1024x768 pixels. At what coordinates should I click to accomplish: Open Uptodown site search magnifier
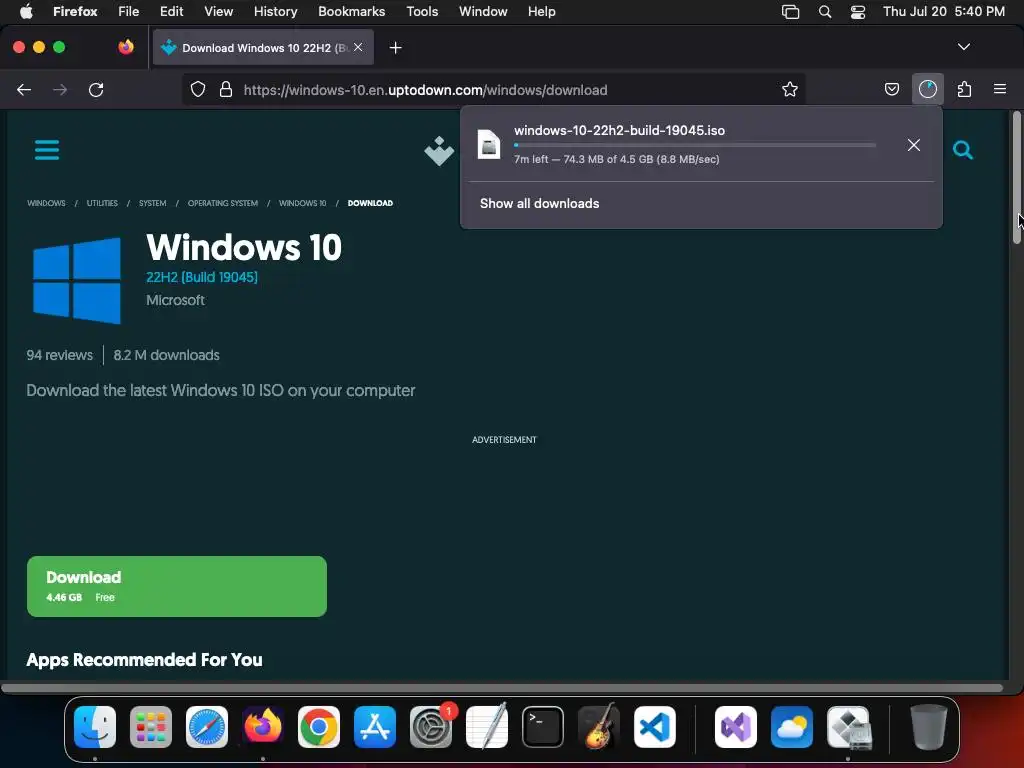(963, 150)
